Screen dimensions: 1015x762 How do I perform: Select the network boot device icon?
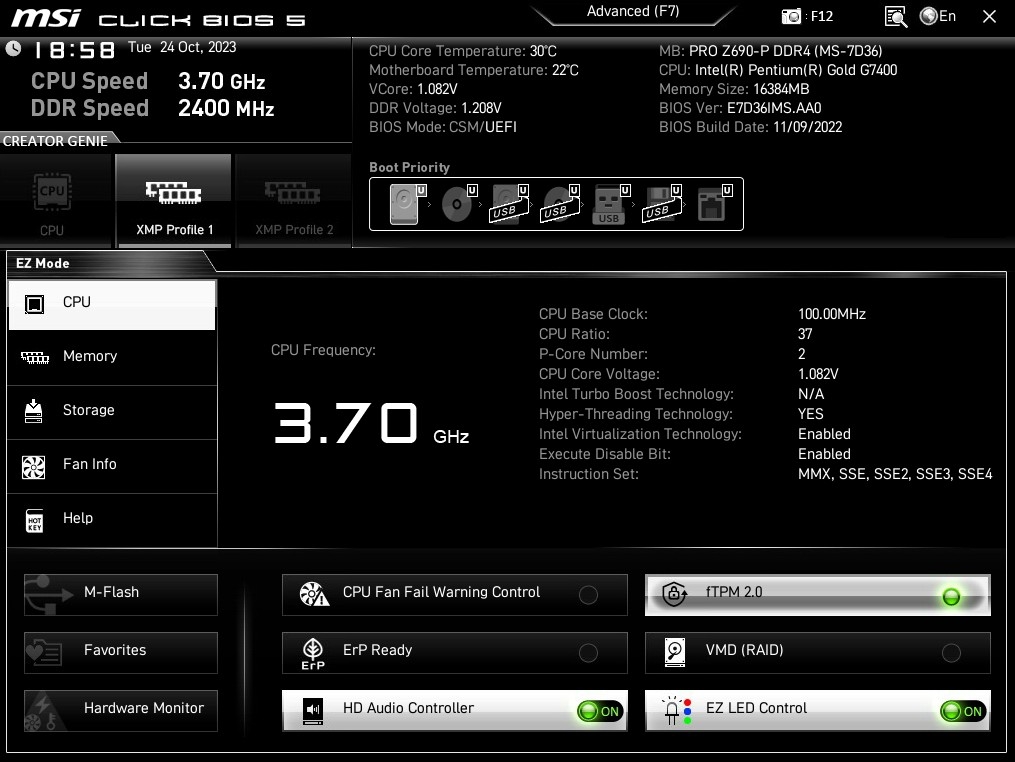pos(712,204)
